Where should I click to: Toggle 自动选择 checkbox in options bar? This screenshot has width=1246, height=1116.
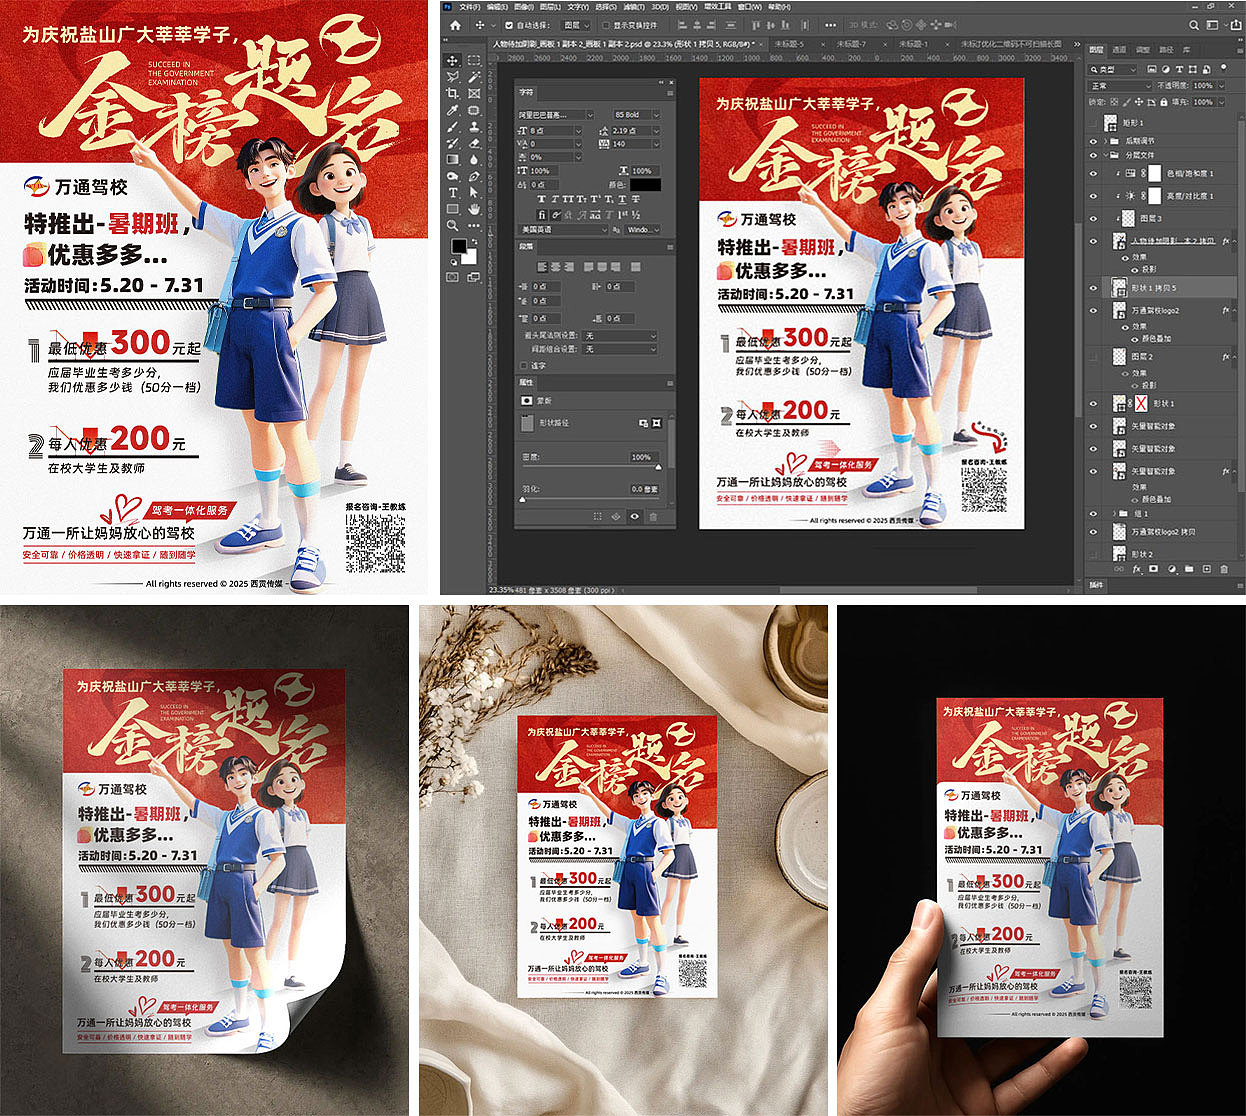pyautogui.click(x=508, y=25)
